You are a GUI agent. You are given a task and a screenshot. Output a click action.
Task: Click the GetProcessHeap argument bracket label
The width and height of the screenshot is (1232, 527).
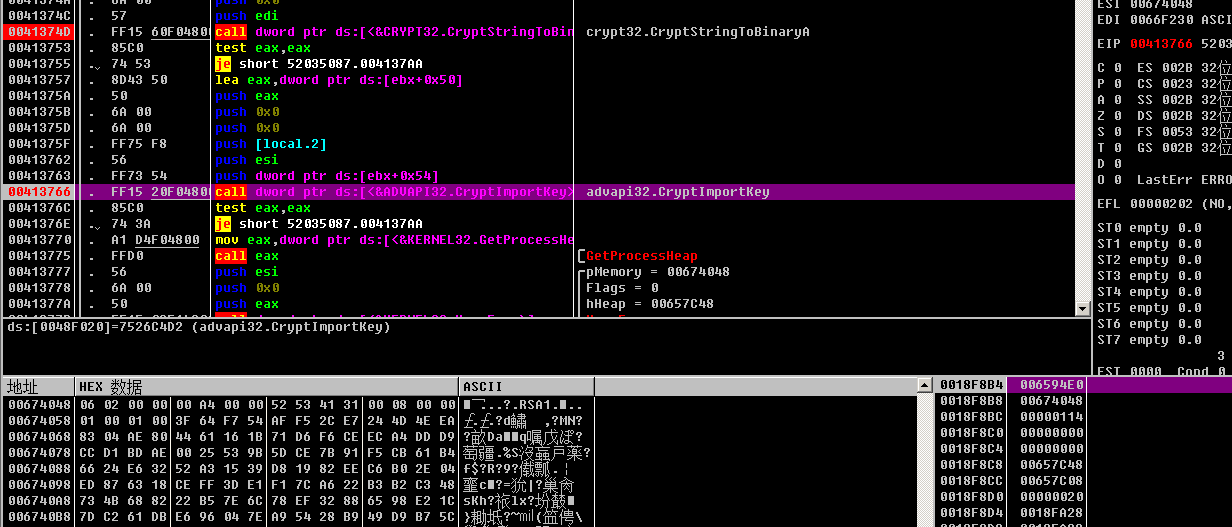pos(642,256)
